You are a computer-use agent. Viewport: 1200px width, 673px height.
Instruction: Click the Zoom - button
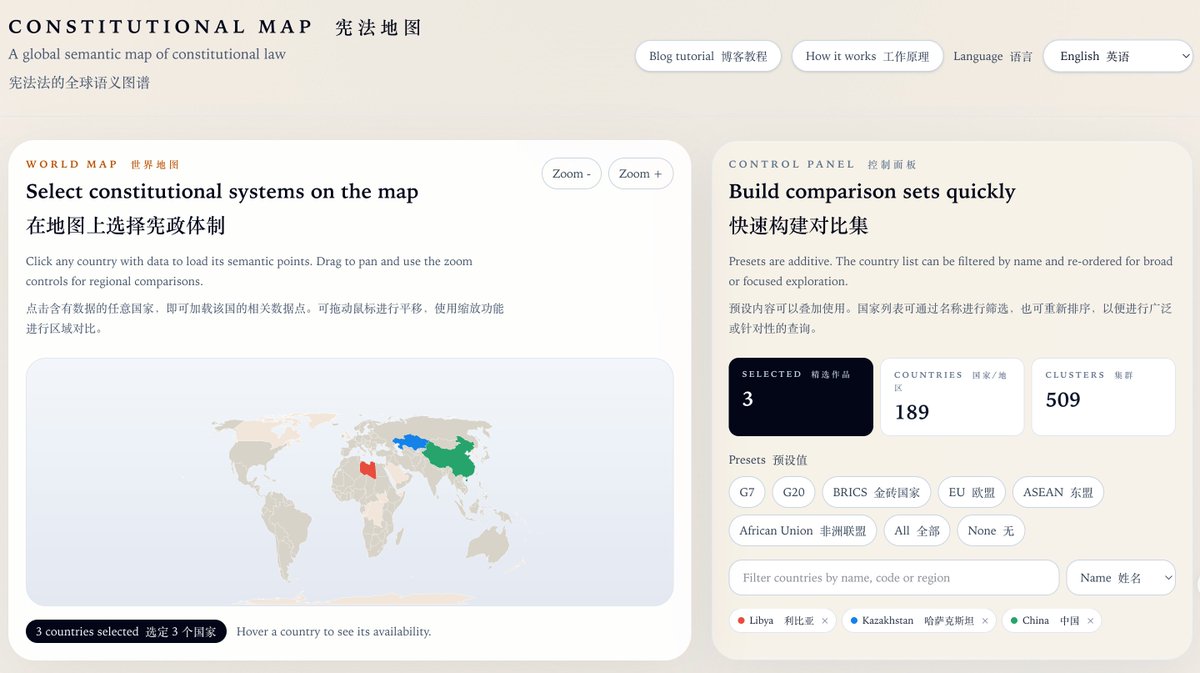coord(571,173)
